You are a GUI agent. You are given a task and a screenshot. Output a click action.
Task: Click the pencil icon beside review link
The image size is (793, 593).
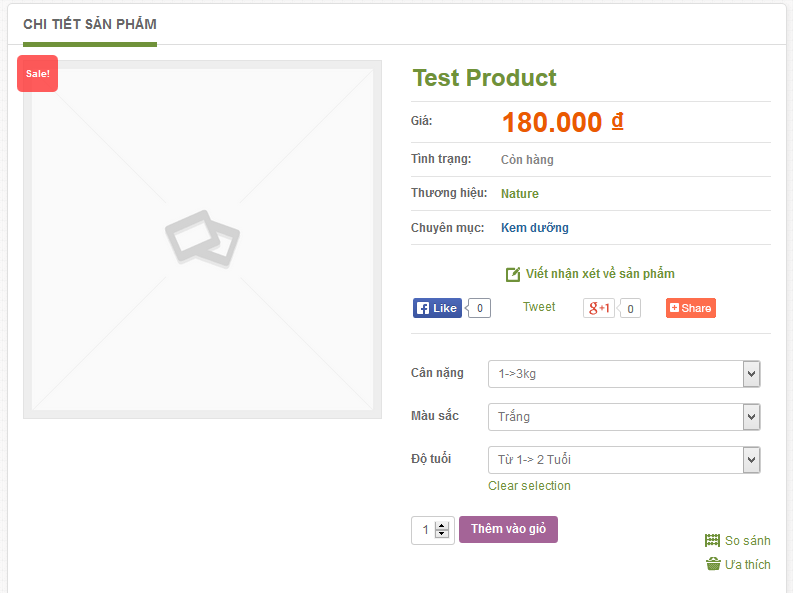click(513, 274)
